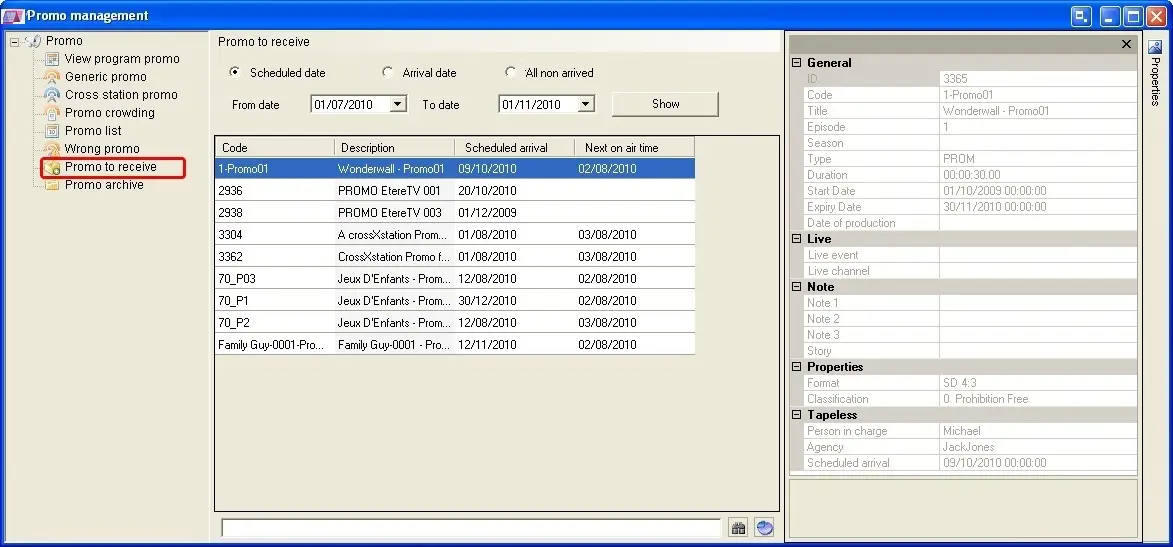Close the properties panel with X
1173x547 pixels.
coord(1126,44)
